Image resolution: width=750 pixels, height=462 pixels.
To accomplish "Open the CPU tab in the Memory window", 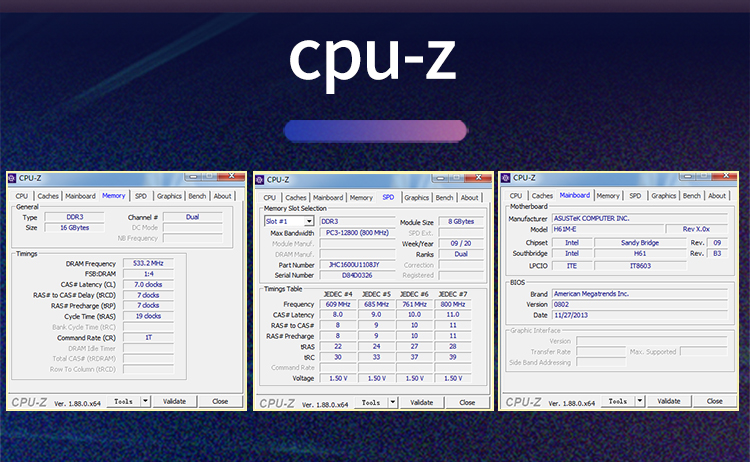I will coord(22,196).
